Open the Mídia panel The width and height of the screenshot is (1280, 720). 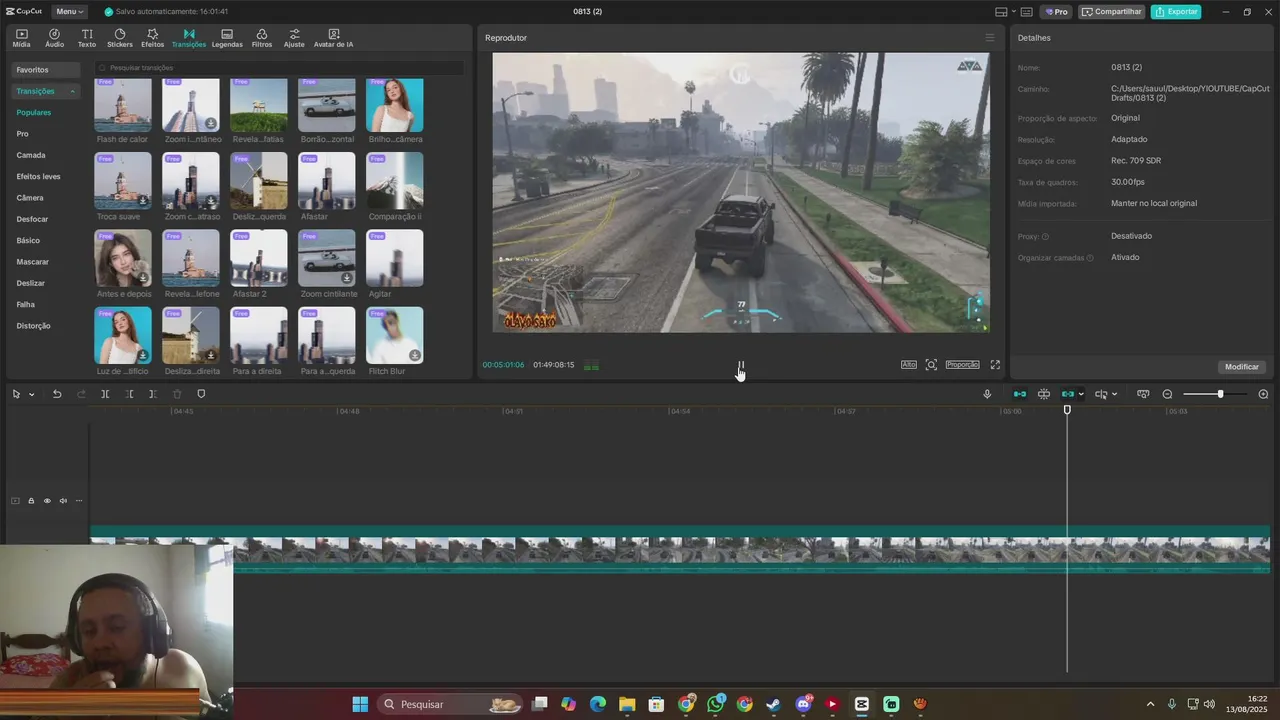click(21, 38)
